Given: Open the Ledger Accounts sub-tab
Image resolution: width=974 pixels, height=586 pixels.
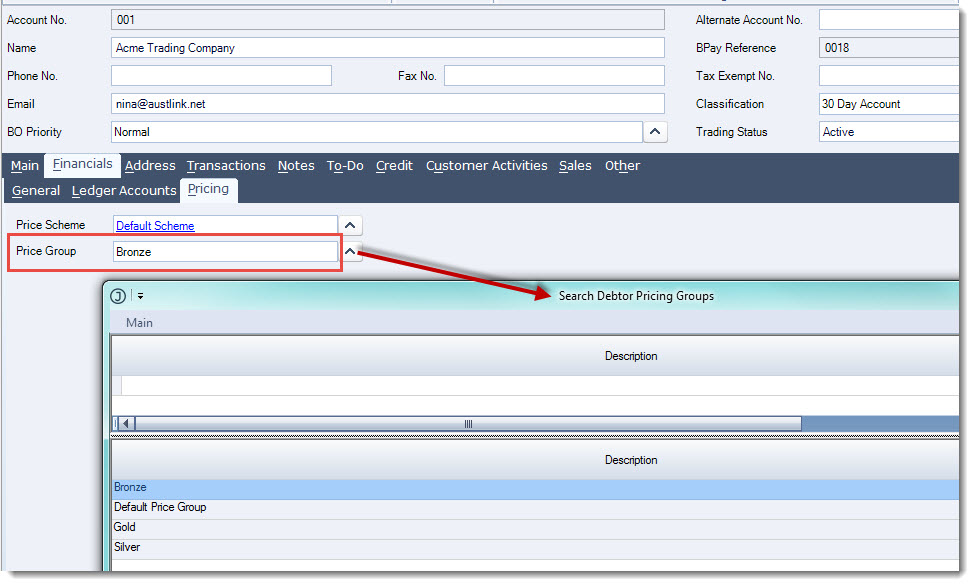Looking at the screenshot, I should (124, 191).
